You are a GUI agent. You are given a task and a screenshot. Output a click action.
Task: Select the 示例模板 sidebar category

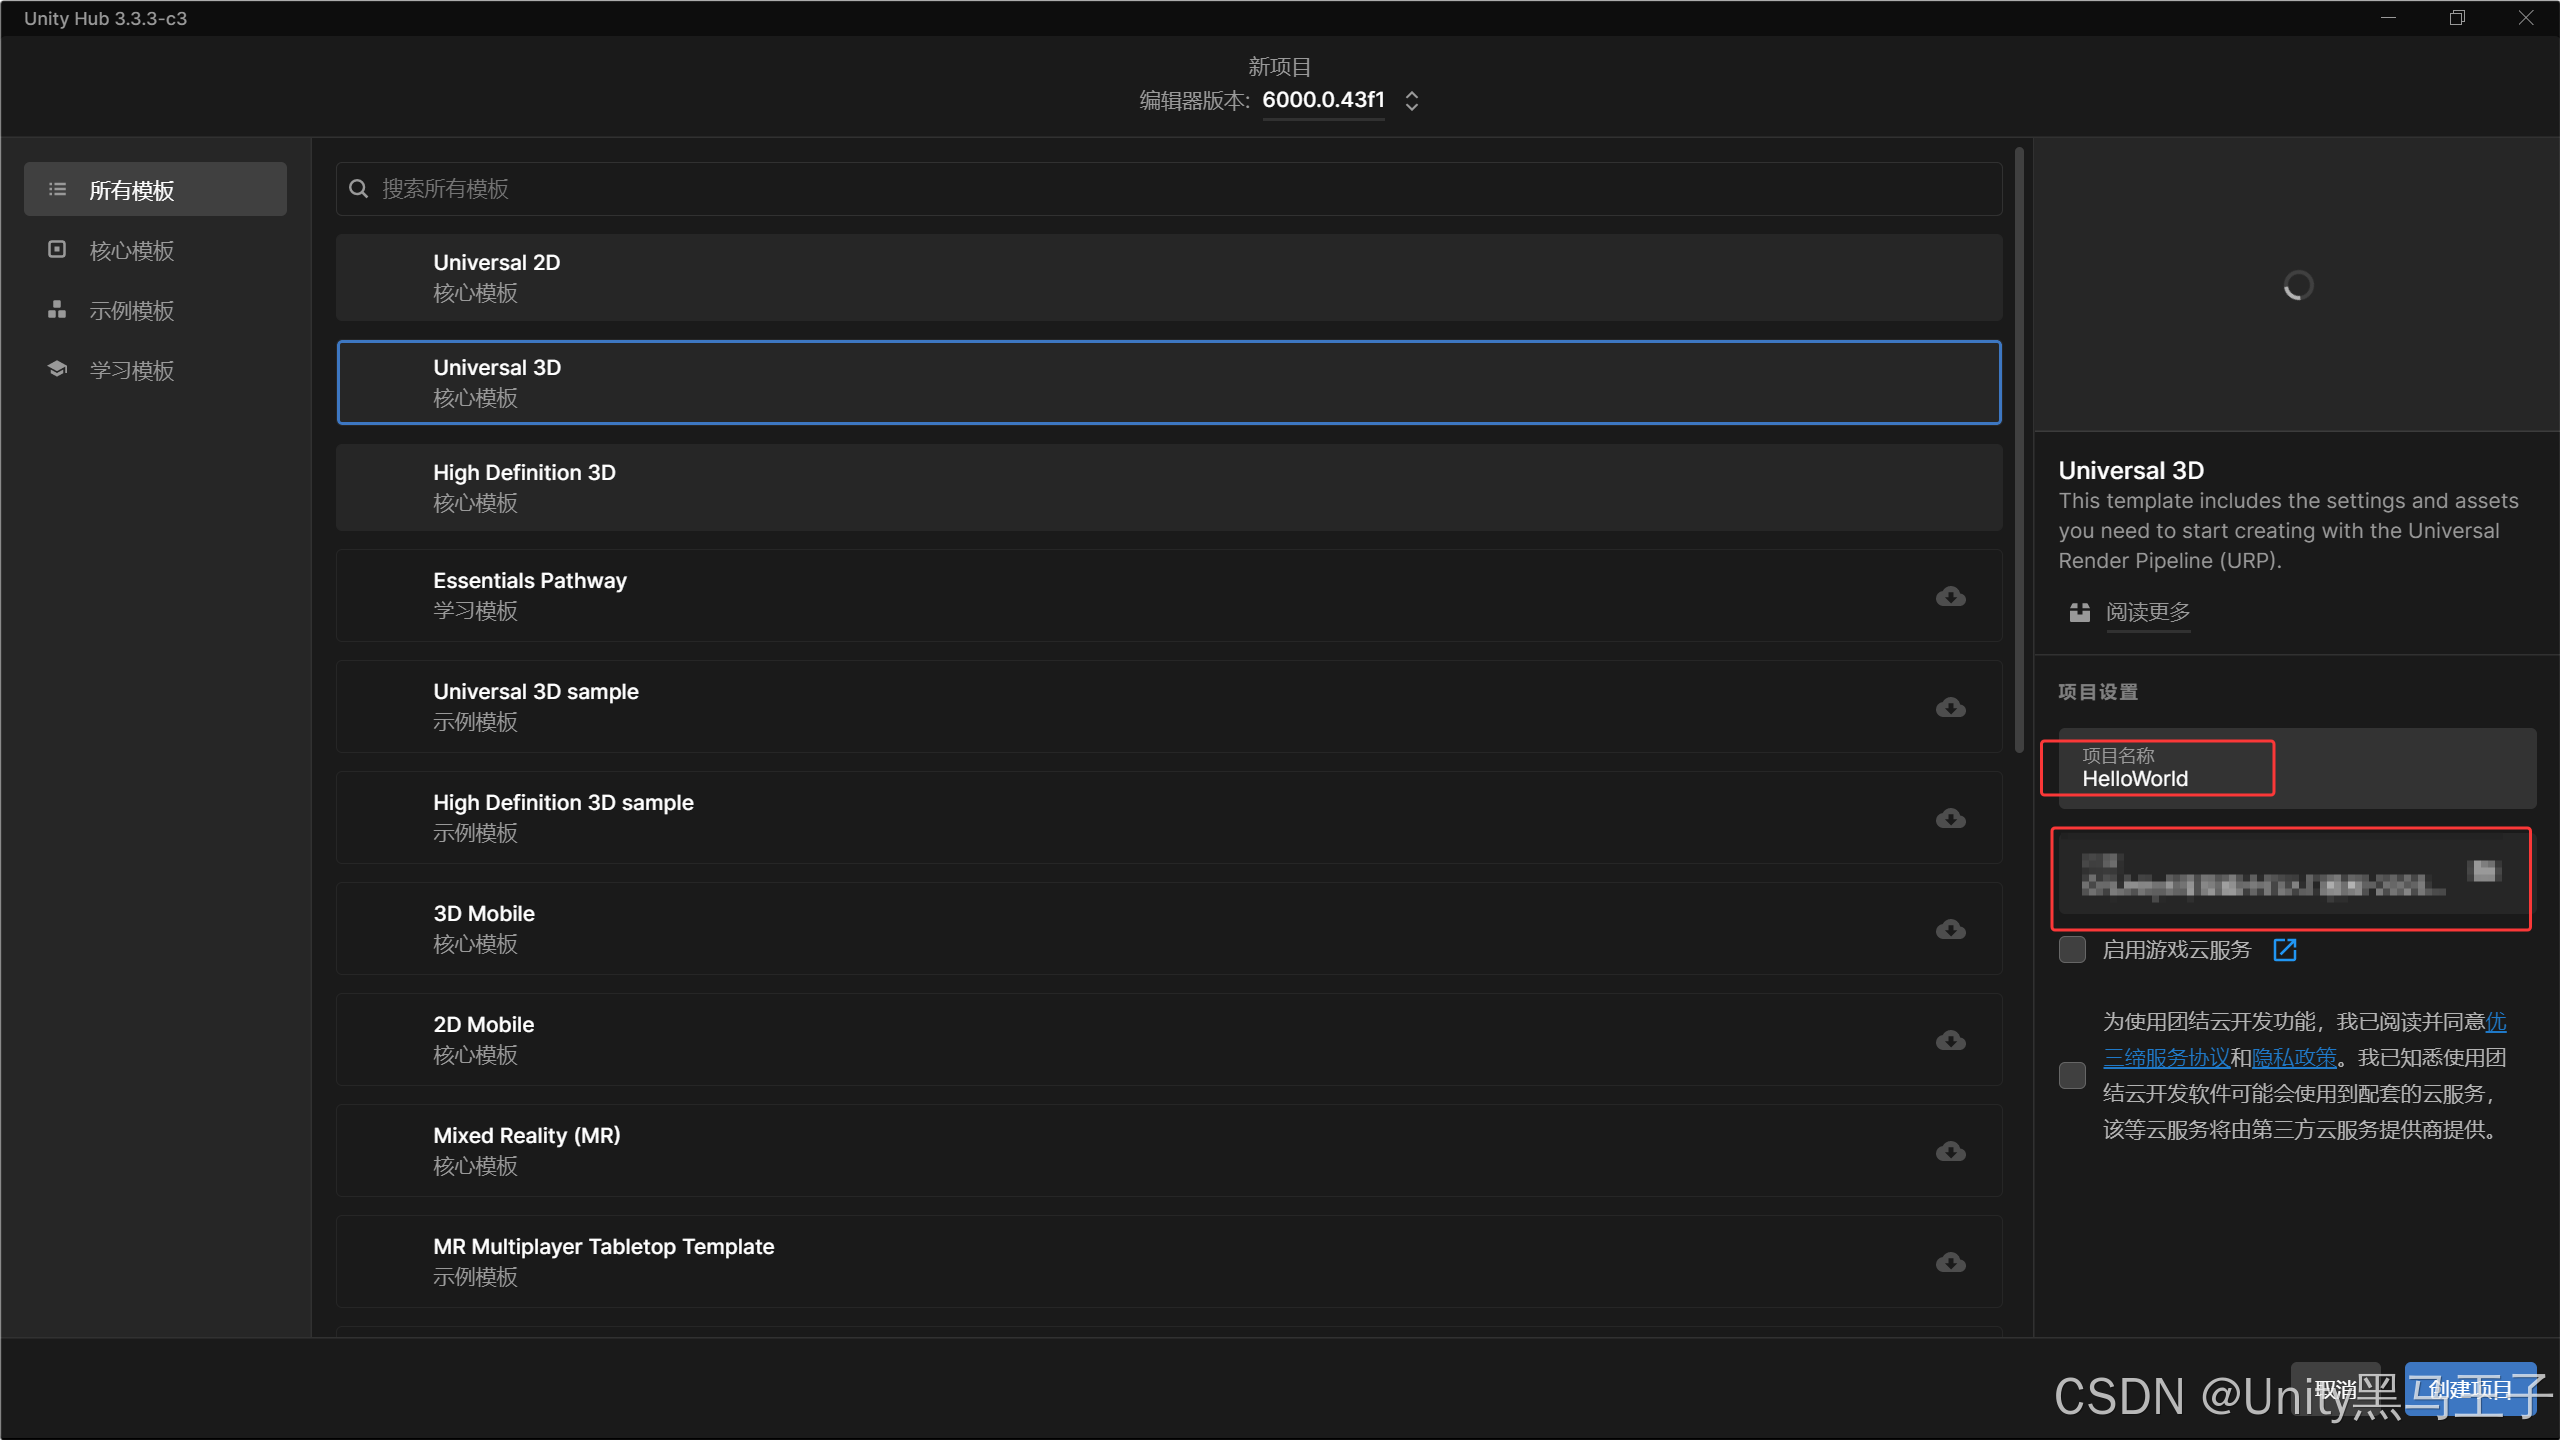[132, 311]
